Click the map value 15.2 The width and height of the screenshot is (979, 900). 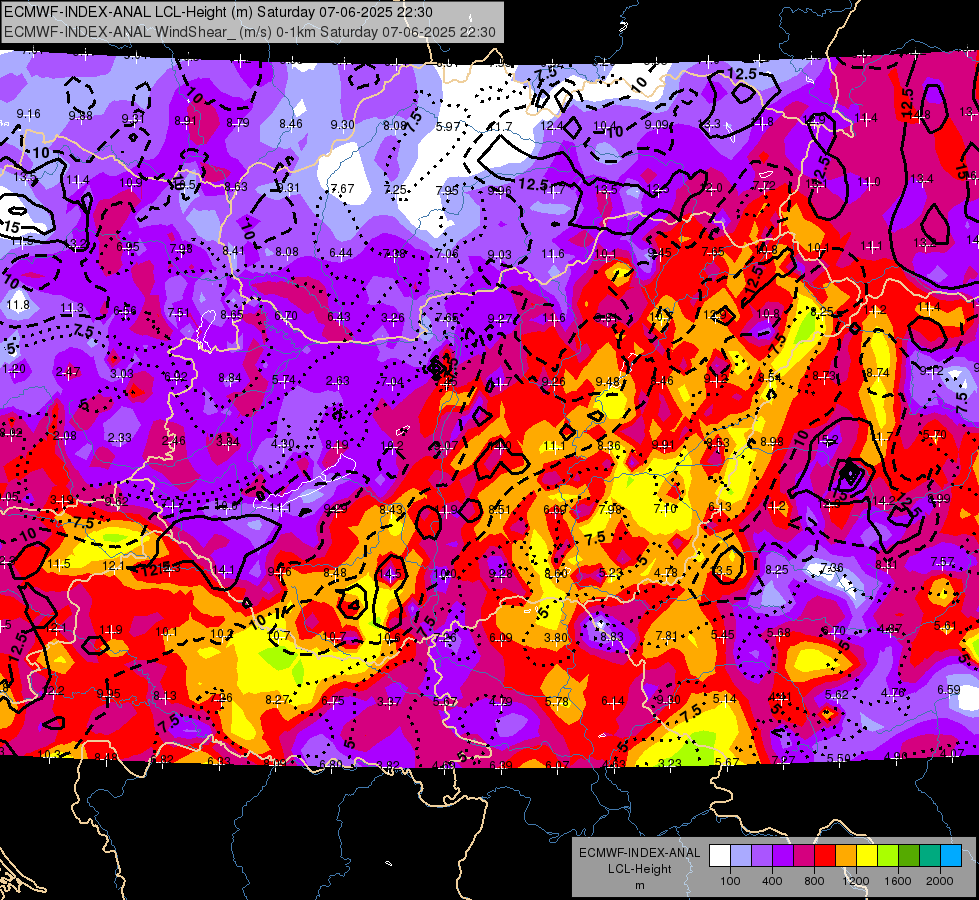(x=828, y=440)
